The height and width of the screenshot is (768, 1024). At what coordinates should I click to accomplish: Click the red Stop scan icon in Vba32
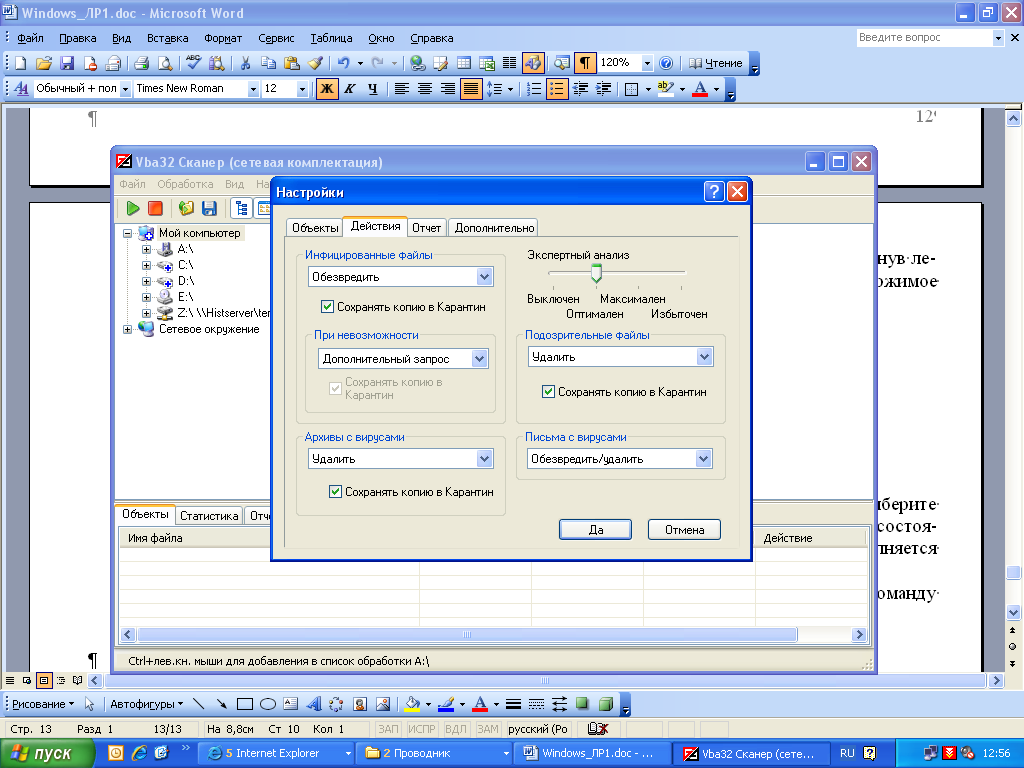tap(155, 208)
